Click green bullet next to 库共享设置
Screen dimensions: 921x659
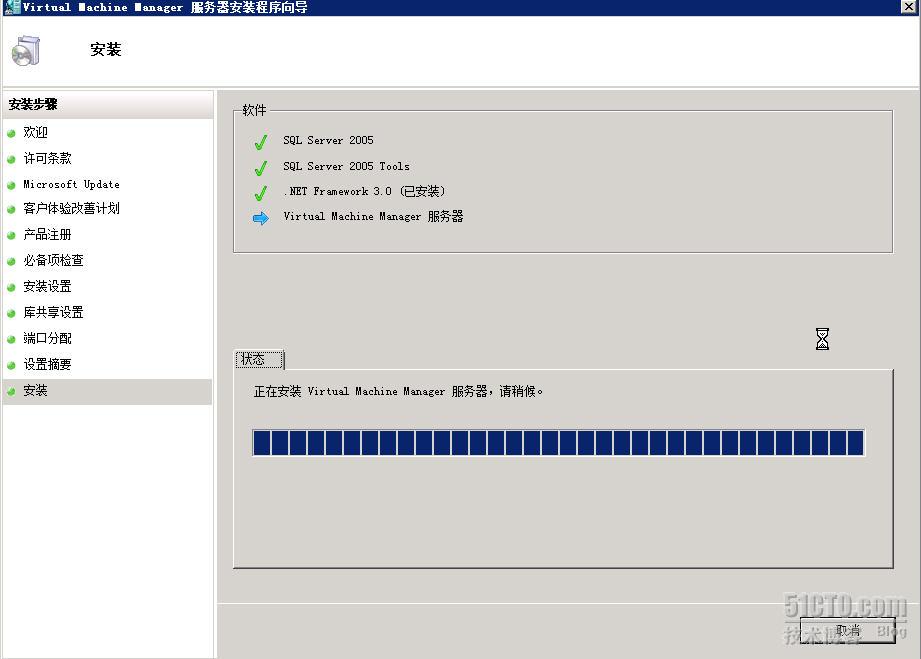click(11, 313)
